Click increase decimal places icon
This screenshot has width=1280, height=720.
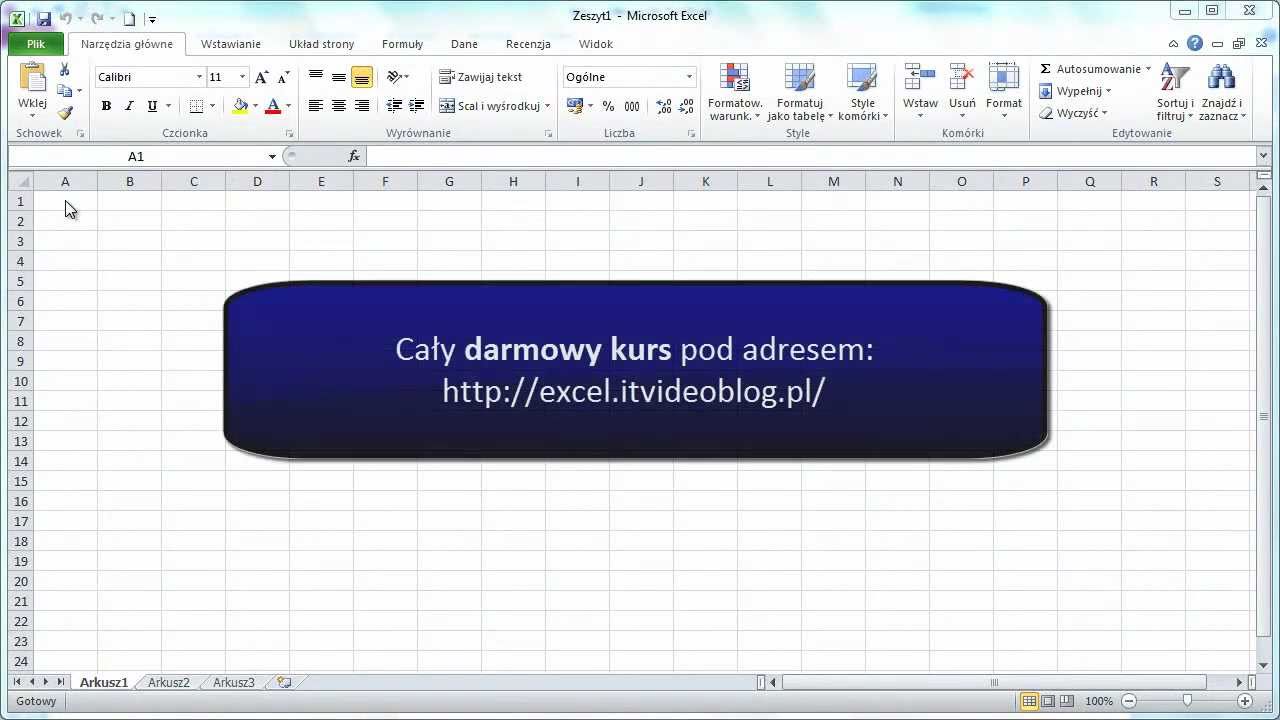[x=664, y=106]
